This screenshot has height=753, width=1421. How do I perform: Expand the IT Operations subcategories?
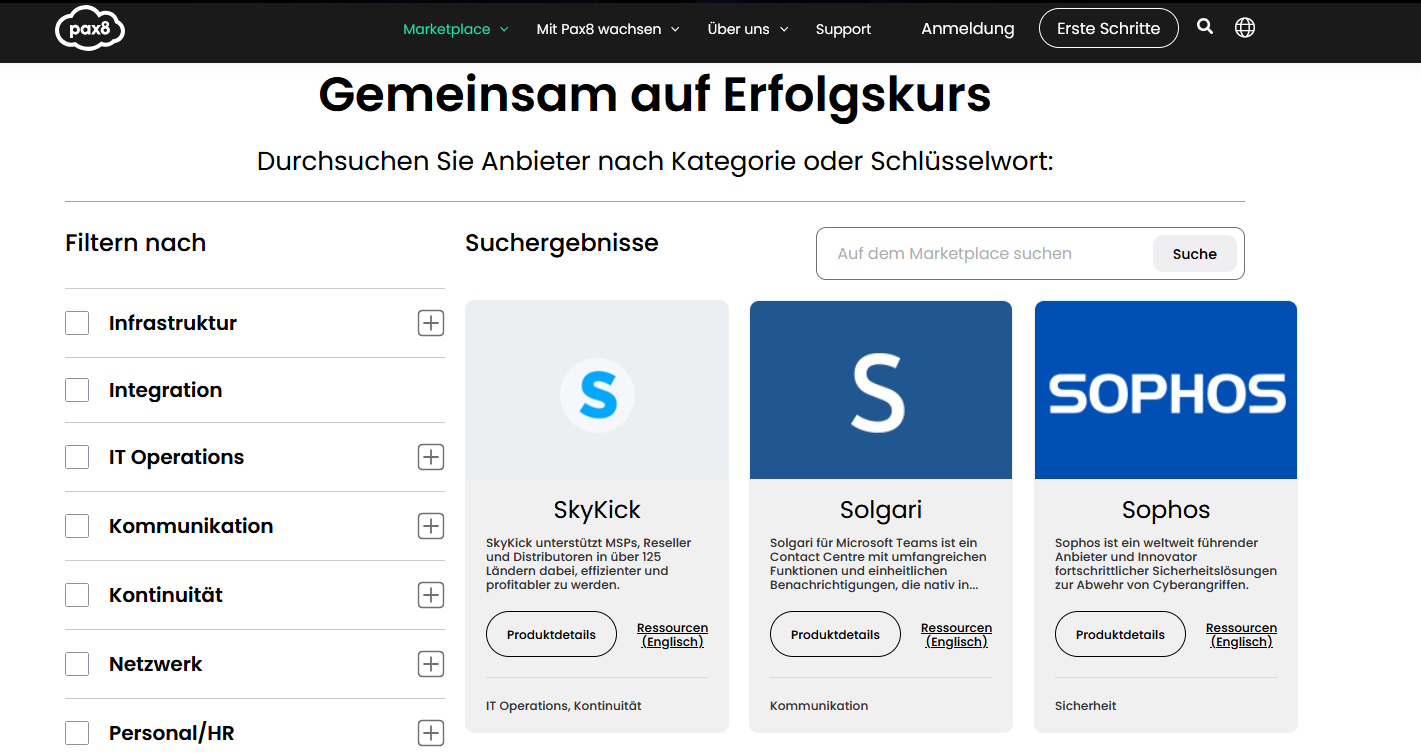(431, 457)
